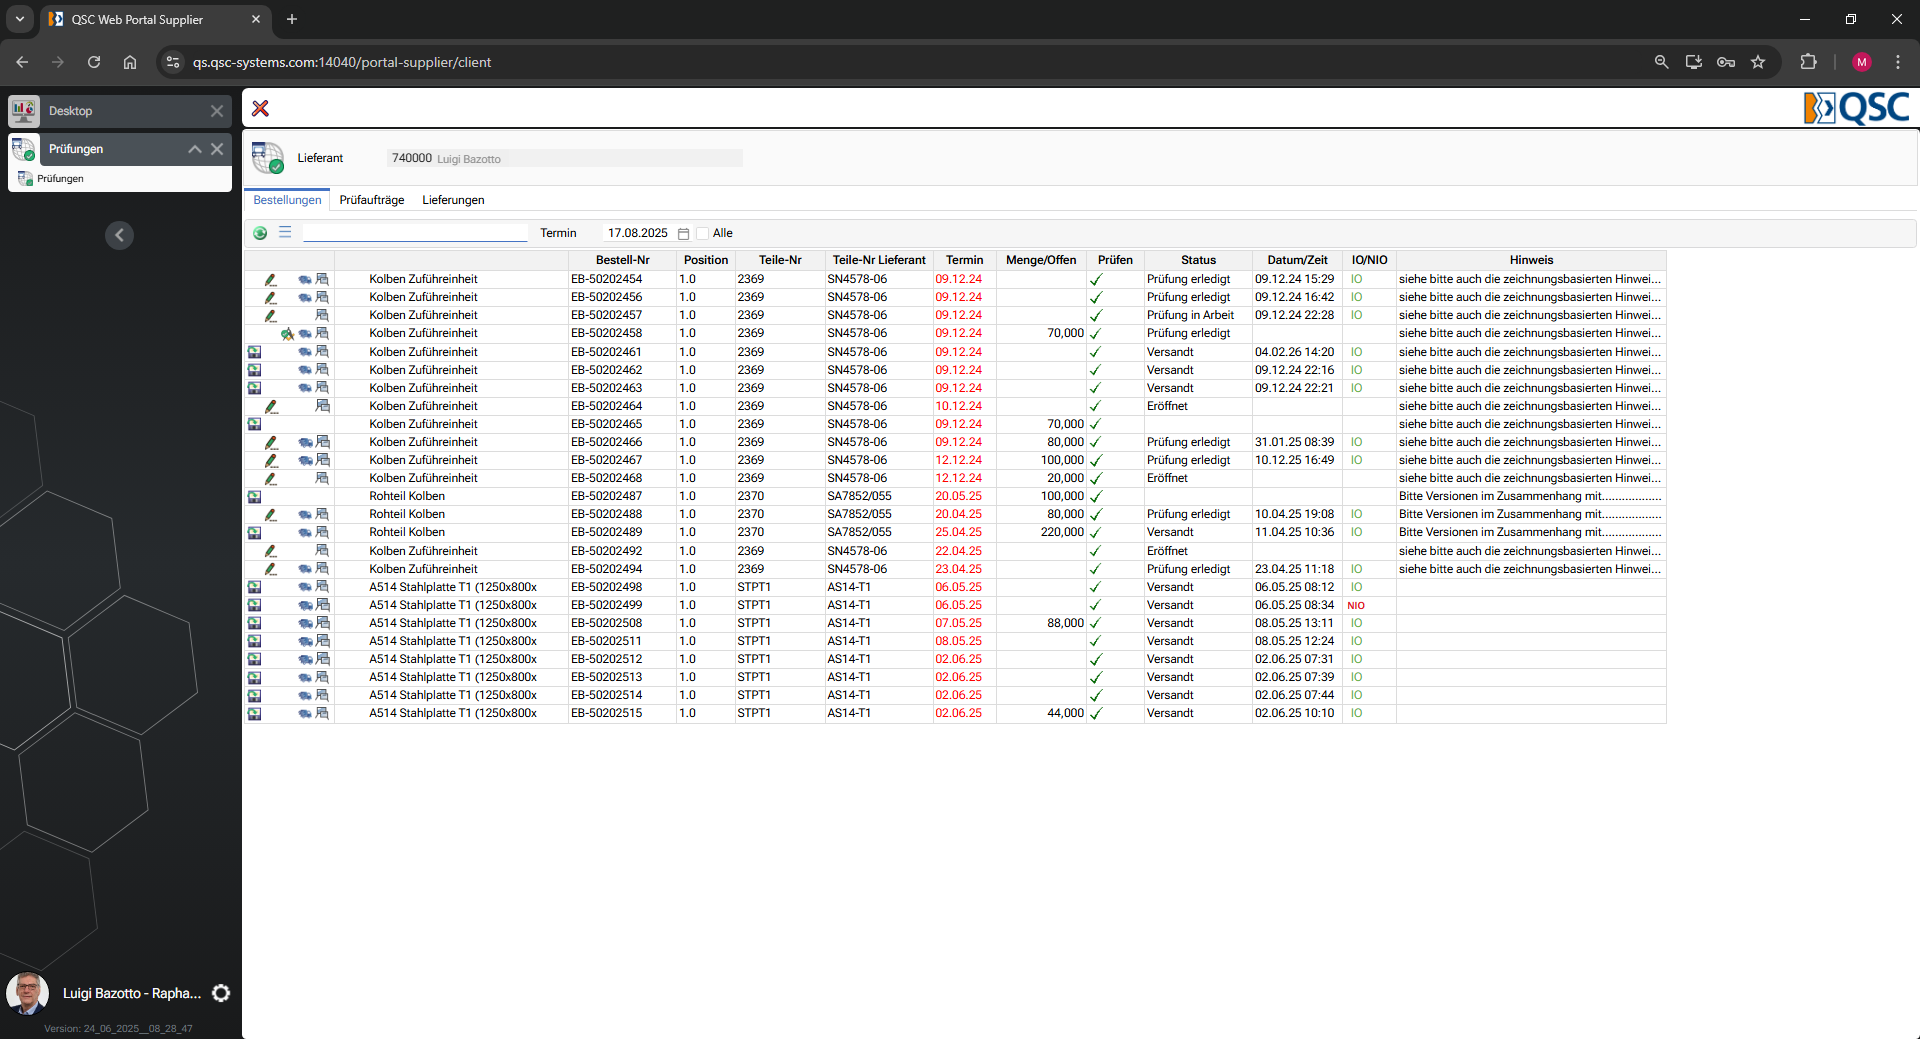Click the truck icon for EB-50202466
Image resolution: width=1920 pixels, height=1039 pixels.
click(304, 442)
